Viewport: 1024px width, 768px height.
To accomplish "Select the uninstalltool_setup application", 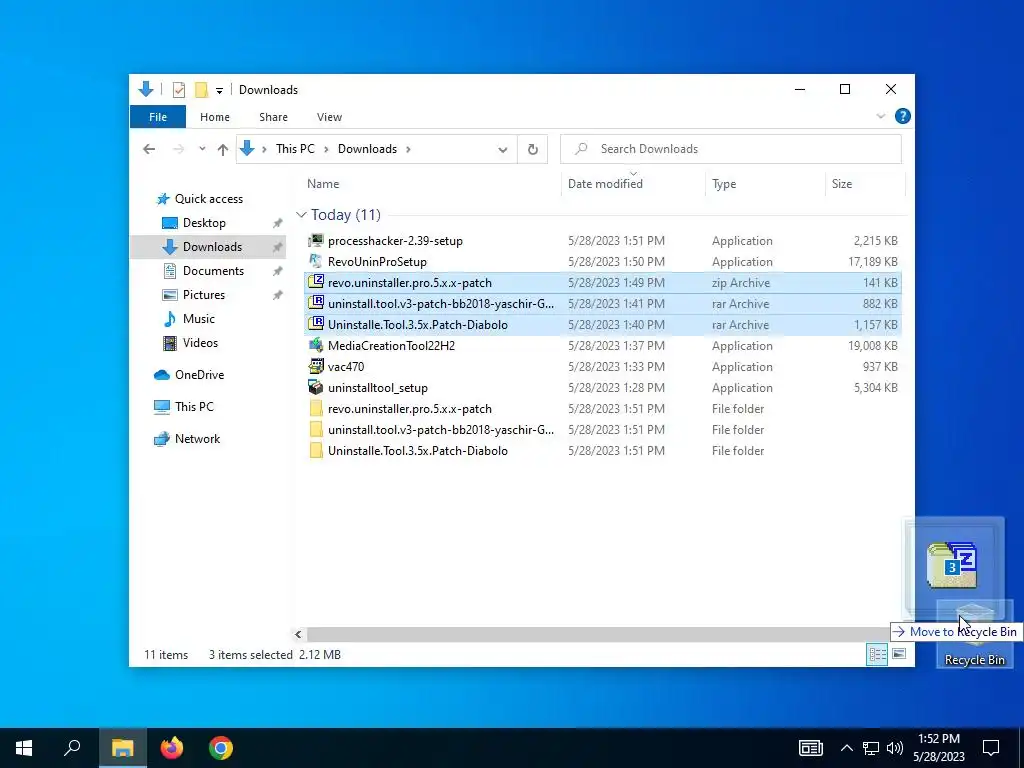I will tap(602, 387).
